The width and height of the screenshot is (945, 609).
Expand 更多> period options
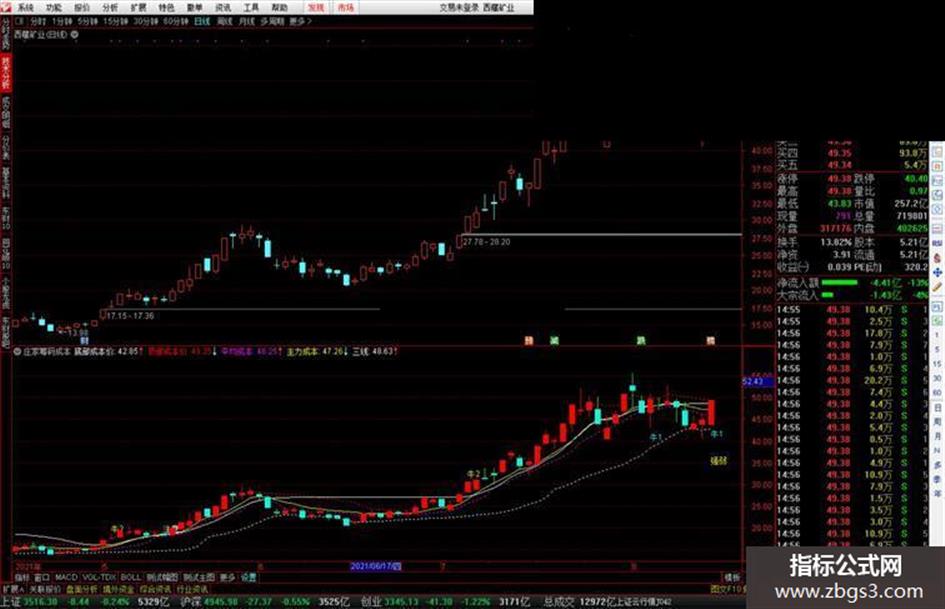tap(300, 21)
